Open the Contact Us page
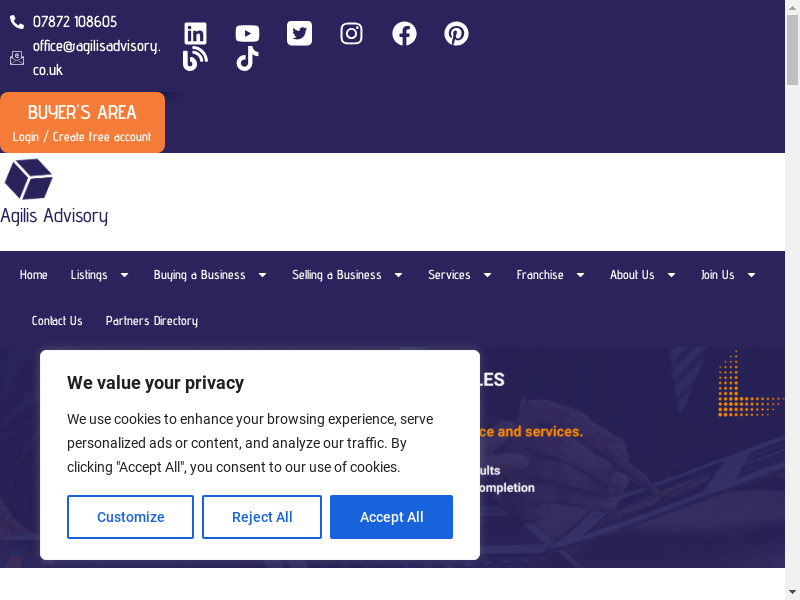 click(x=57, y=321)
